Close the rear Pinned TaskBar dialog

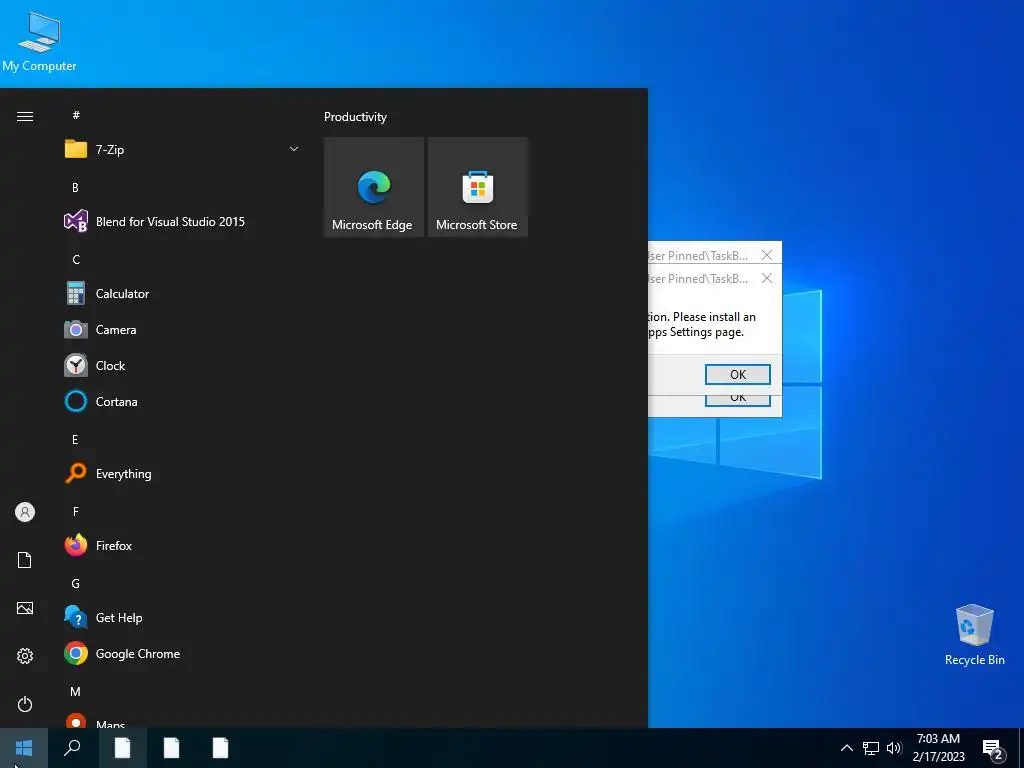(x=767, y=255)
